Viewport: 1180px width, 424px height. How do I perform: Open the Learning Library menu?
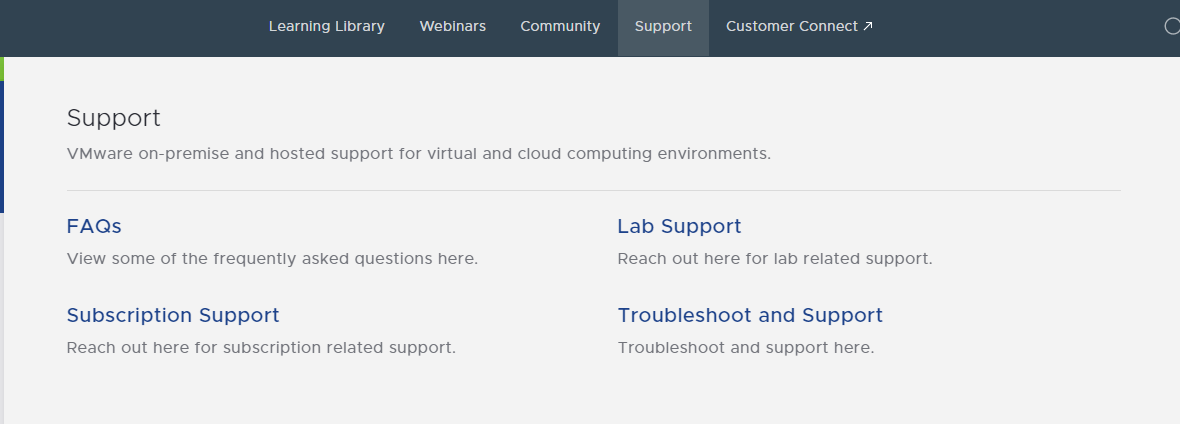point(327,26)
